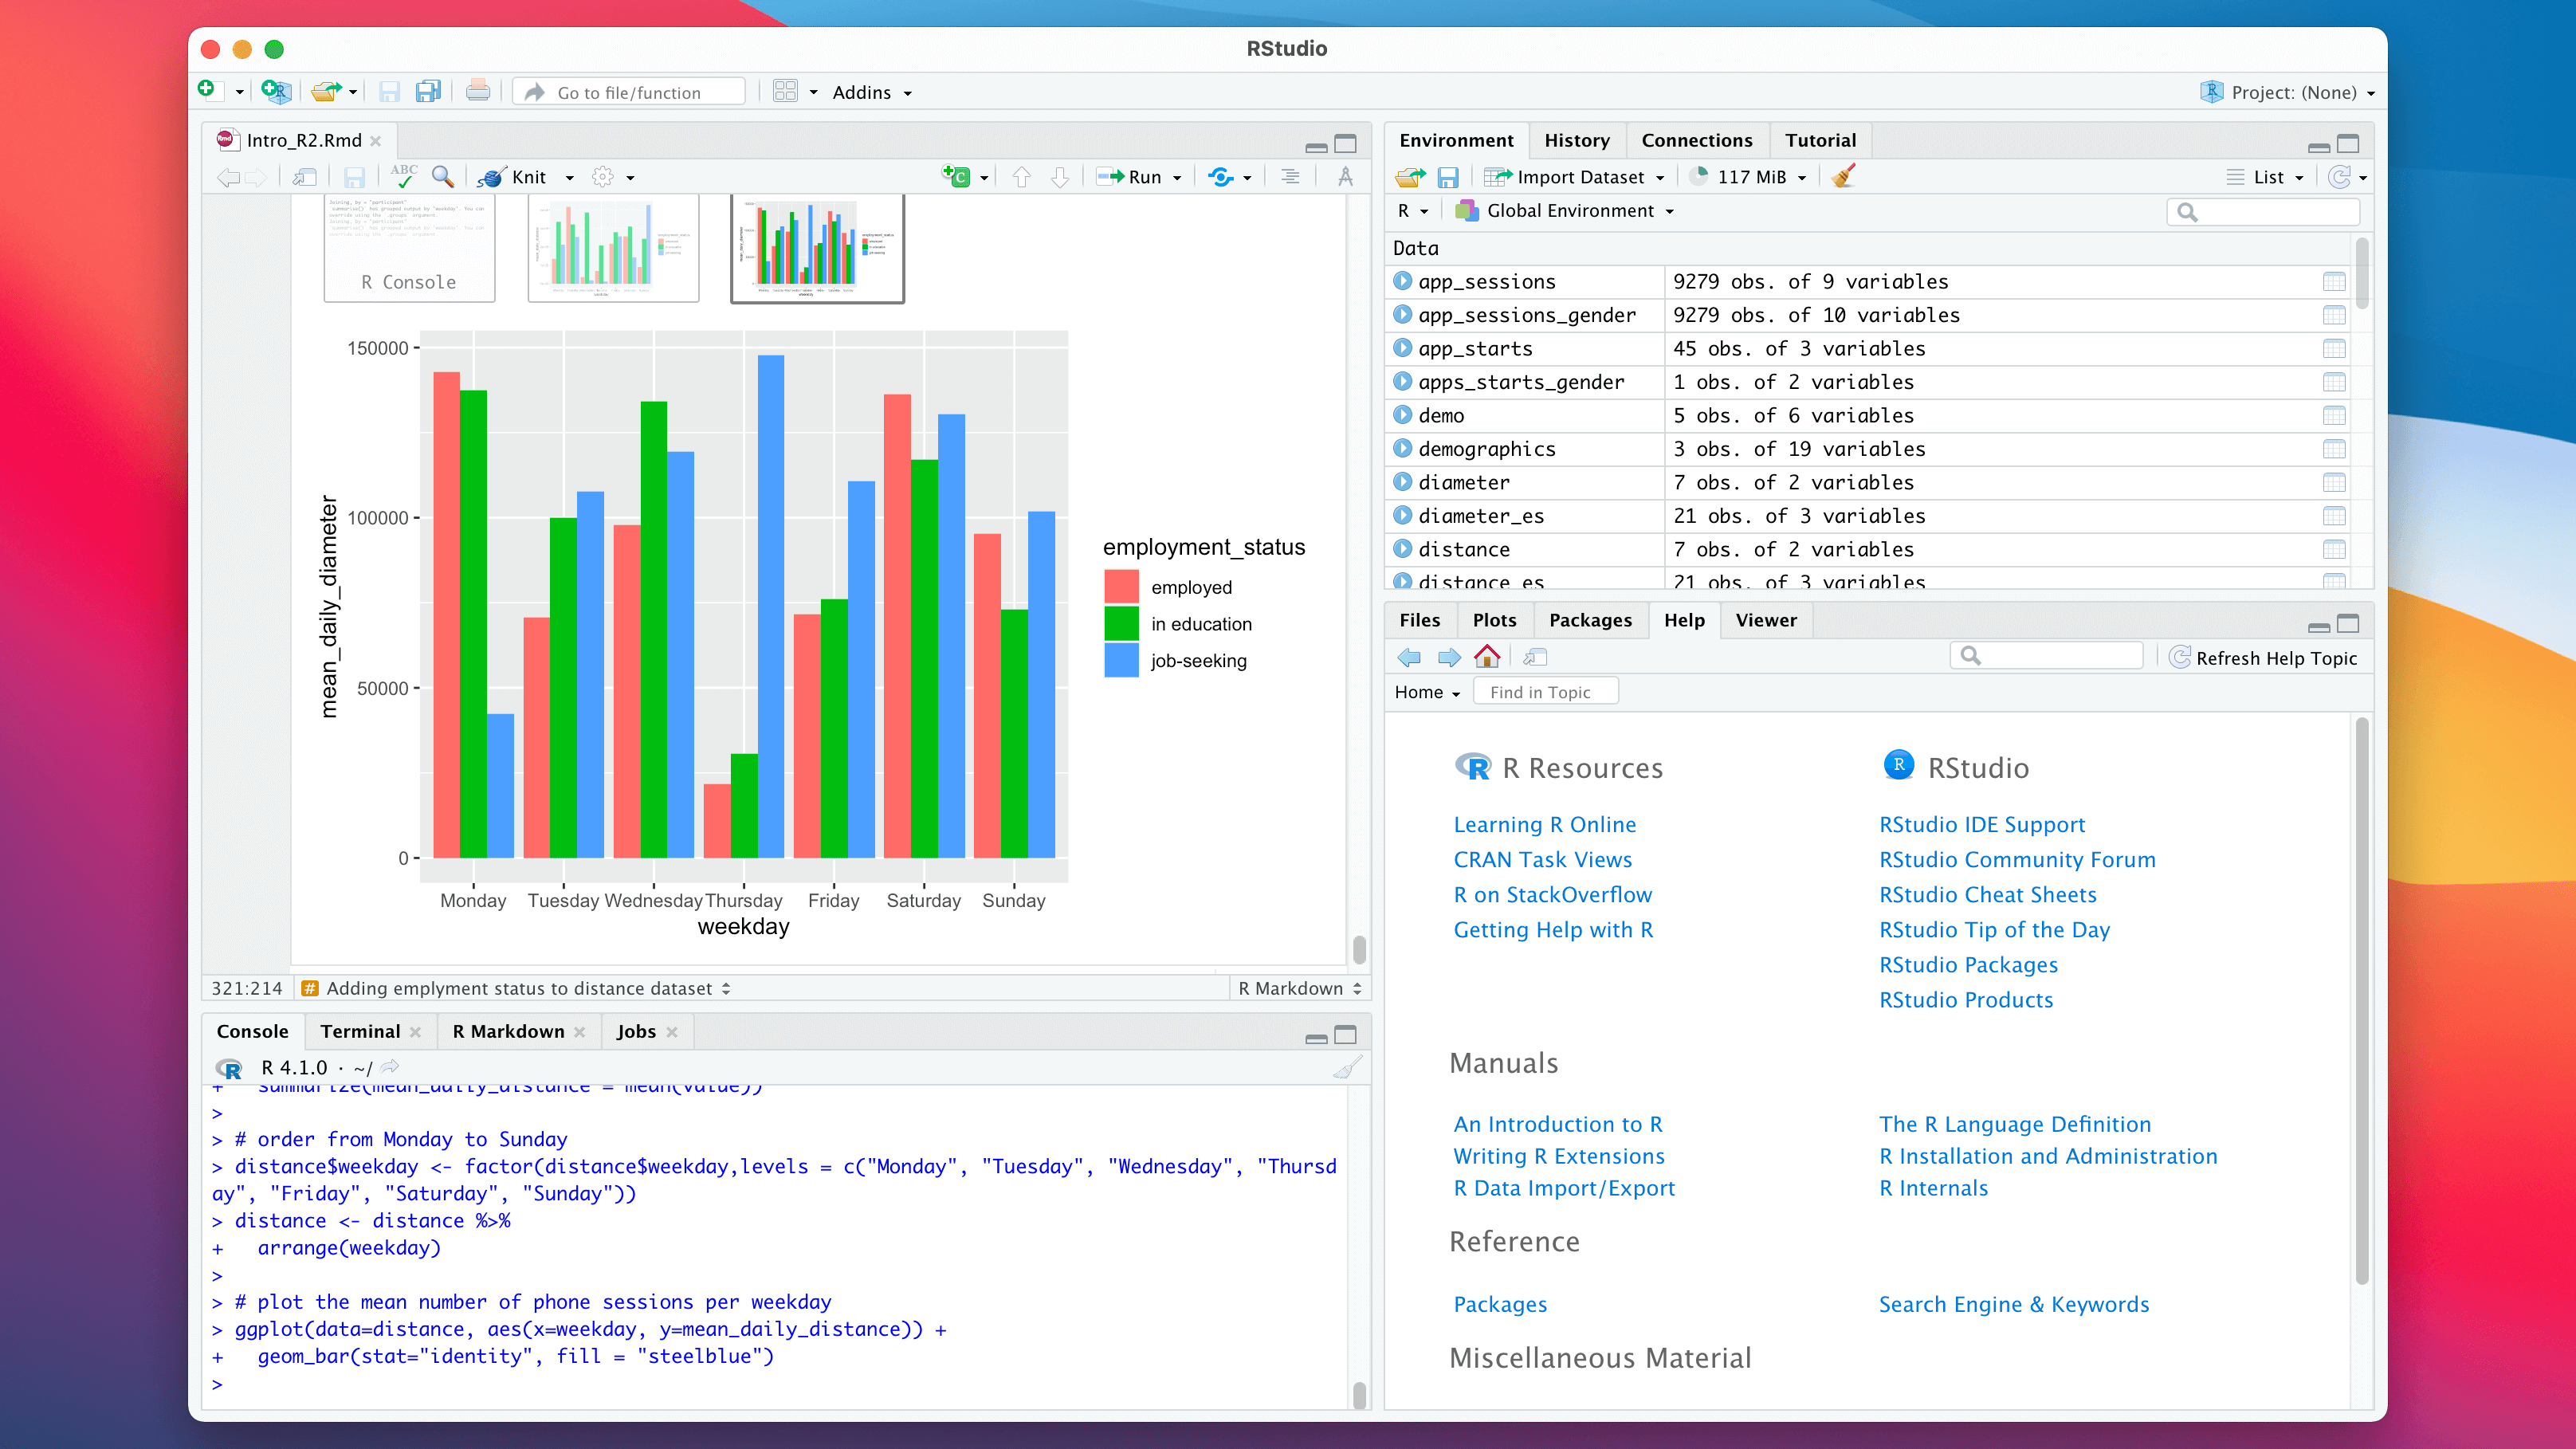2576x1449 pixels.
Task: View app_sessions as a data table
Action: point(2333,282)
